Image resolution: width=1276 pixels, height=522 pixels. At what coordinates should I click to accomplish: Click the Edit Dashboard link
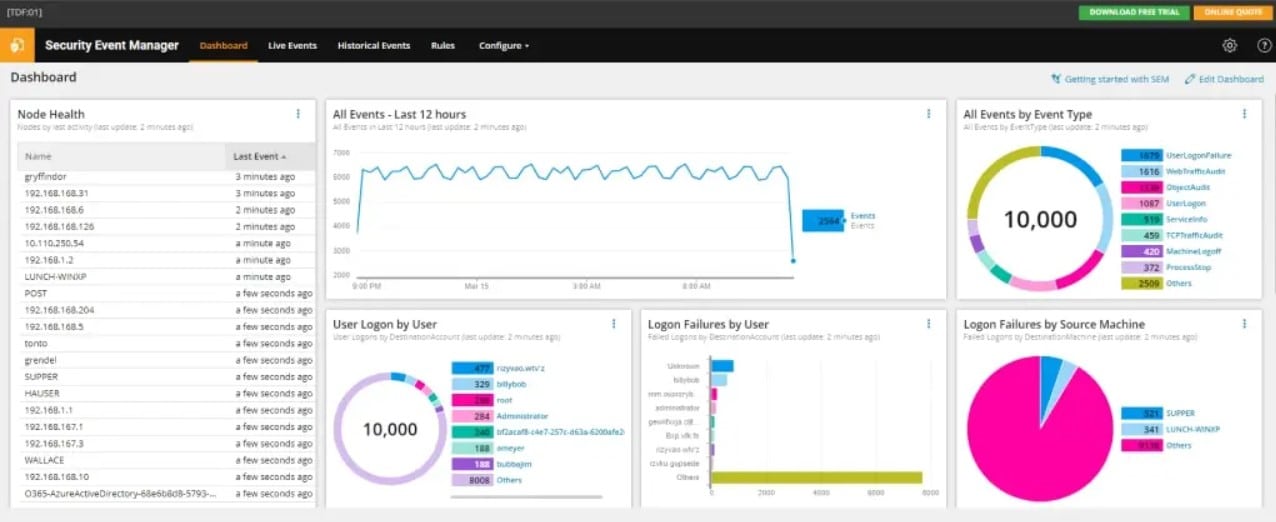(x=1232, y=79)
